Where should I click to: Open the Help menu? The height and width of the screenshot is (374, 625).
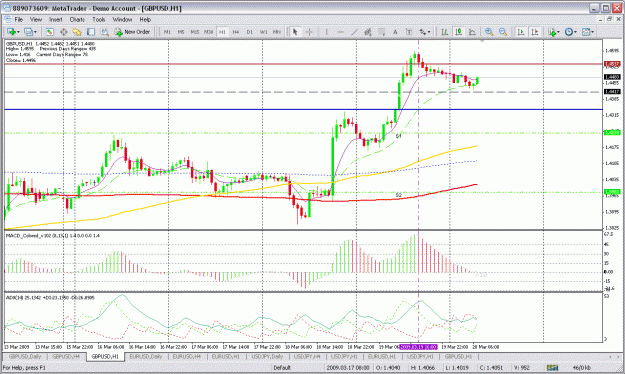(x=145, y=20)
